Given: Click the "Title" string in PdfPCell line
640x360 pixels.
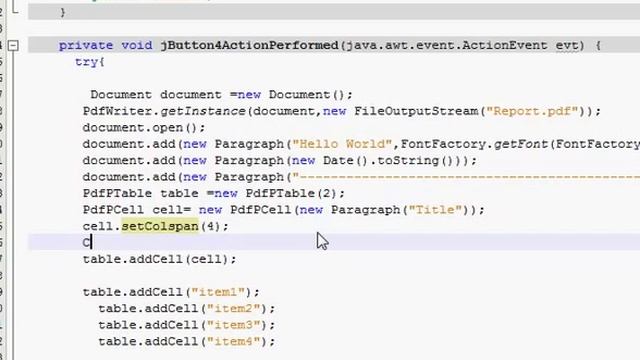Looking at the screenshot, I should (436, 210).
